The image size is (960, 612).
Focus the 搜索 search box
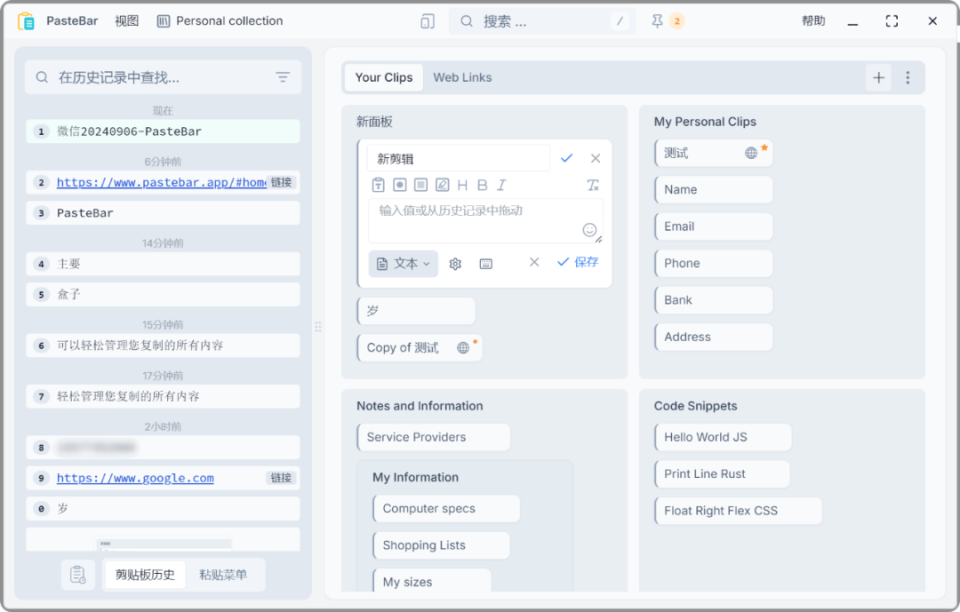(541, 21)
